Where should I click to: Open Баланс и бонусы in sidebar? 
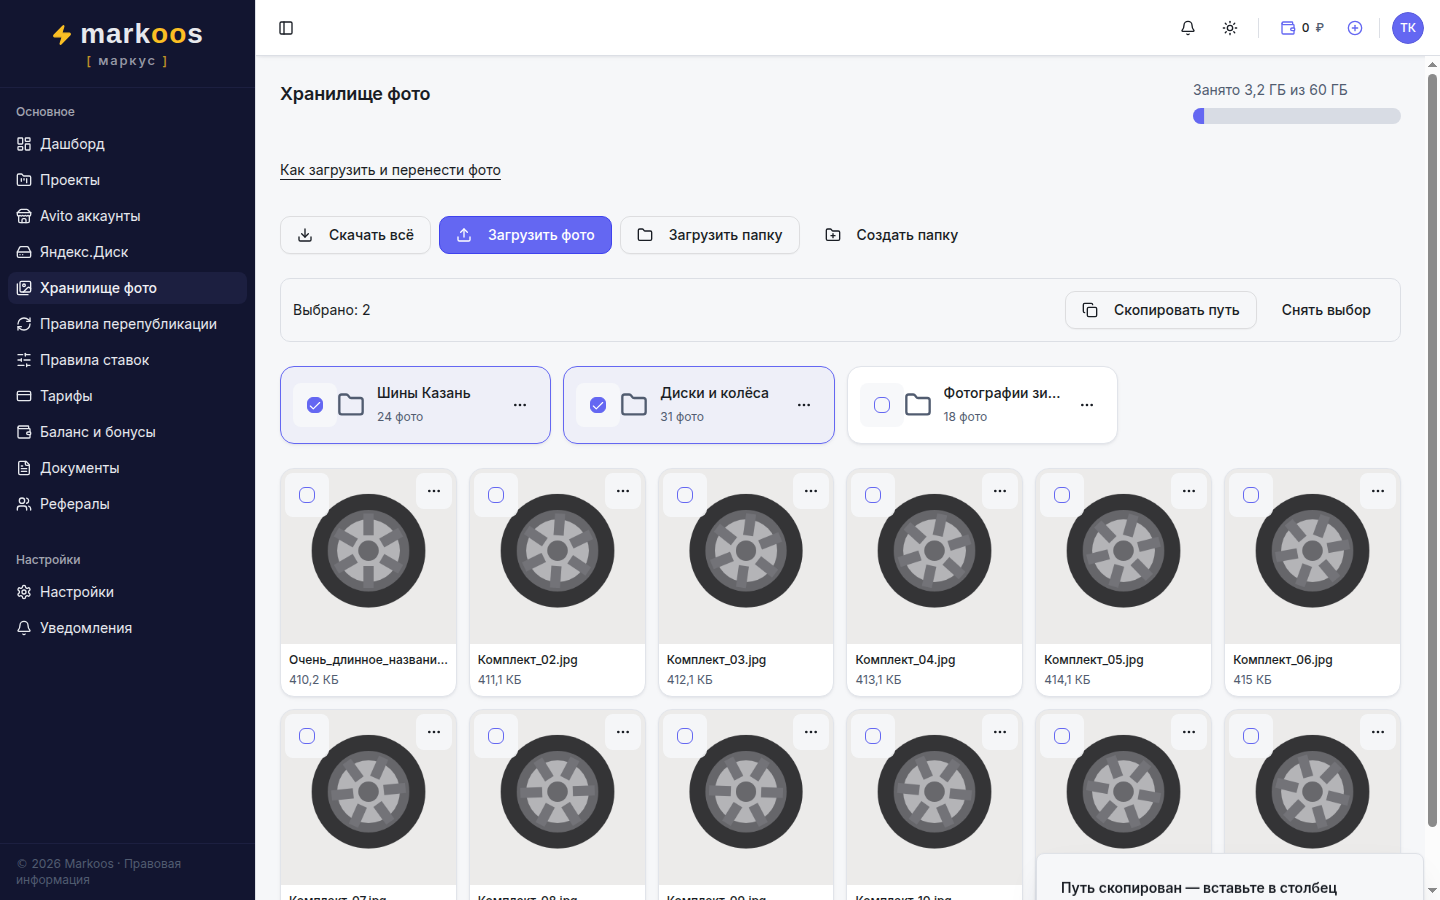tap(127, 432)
